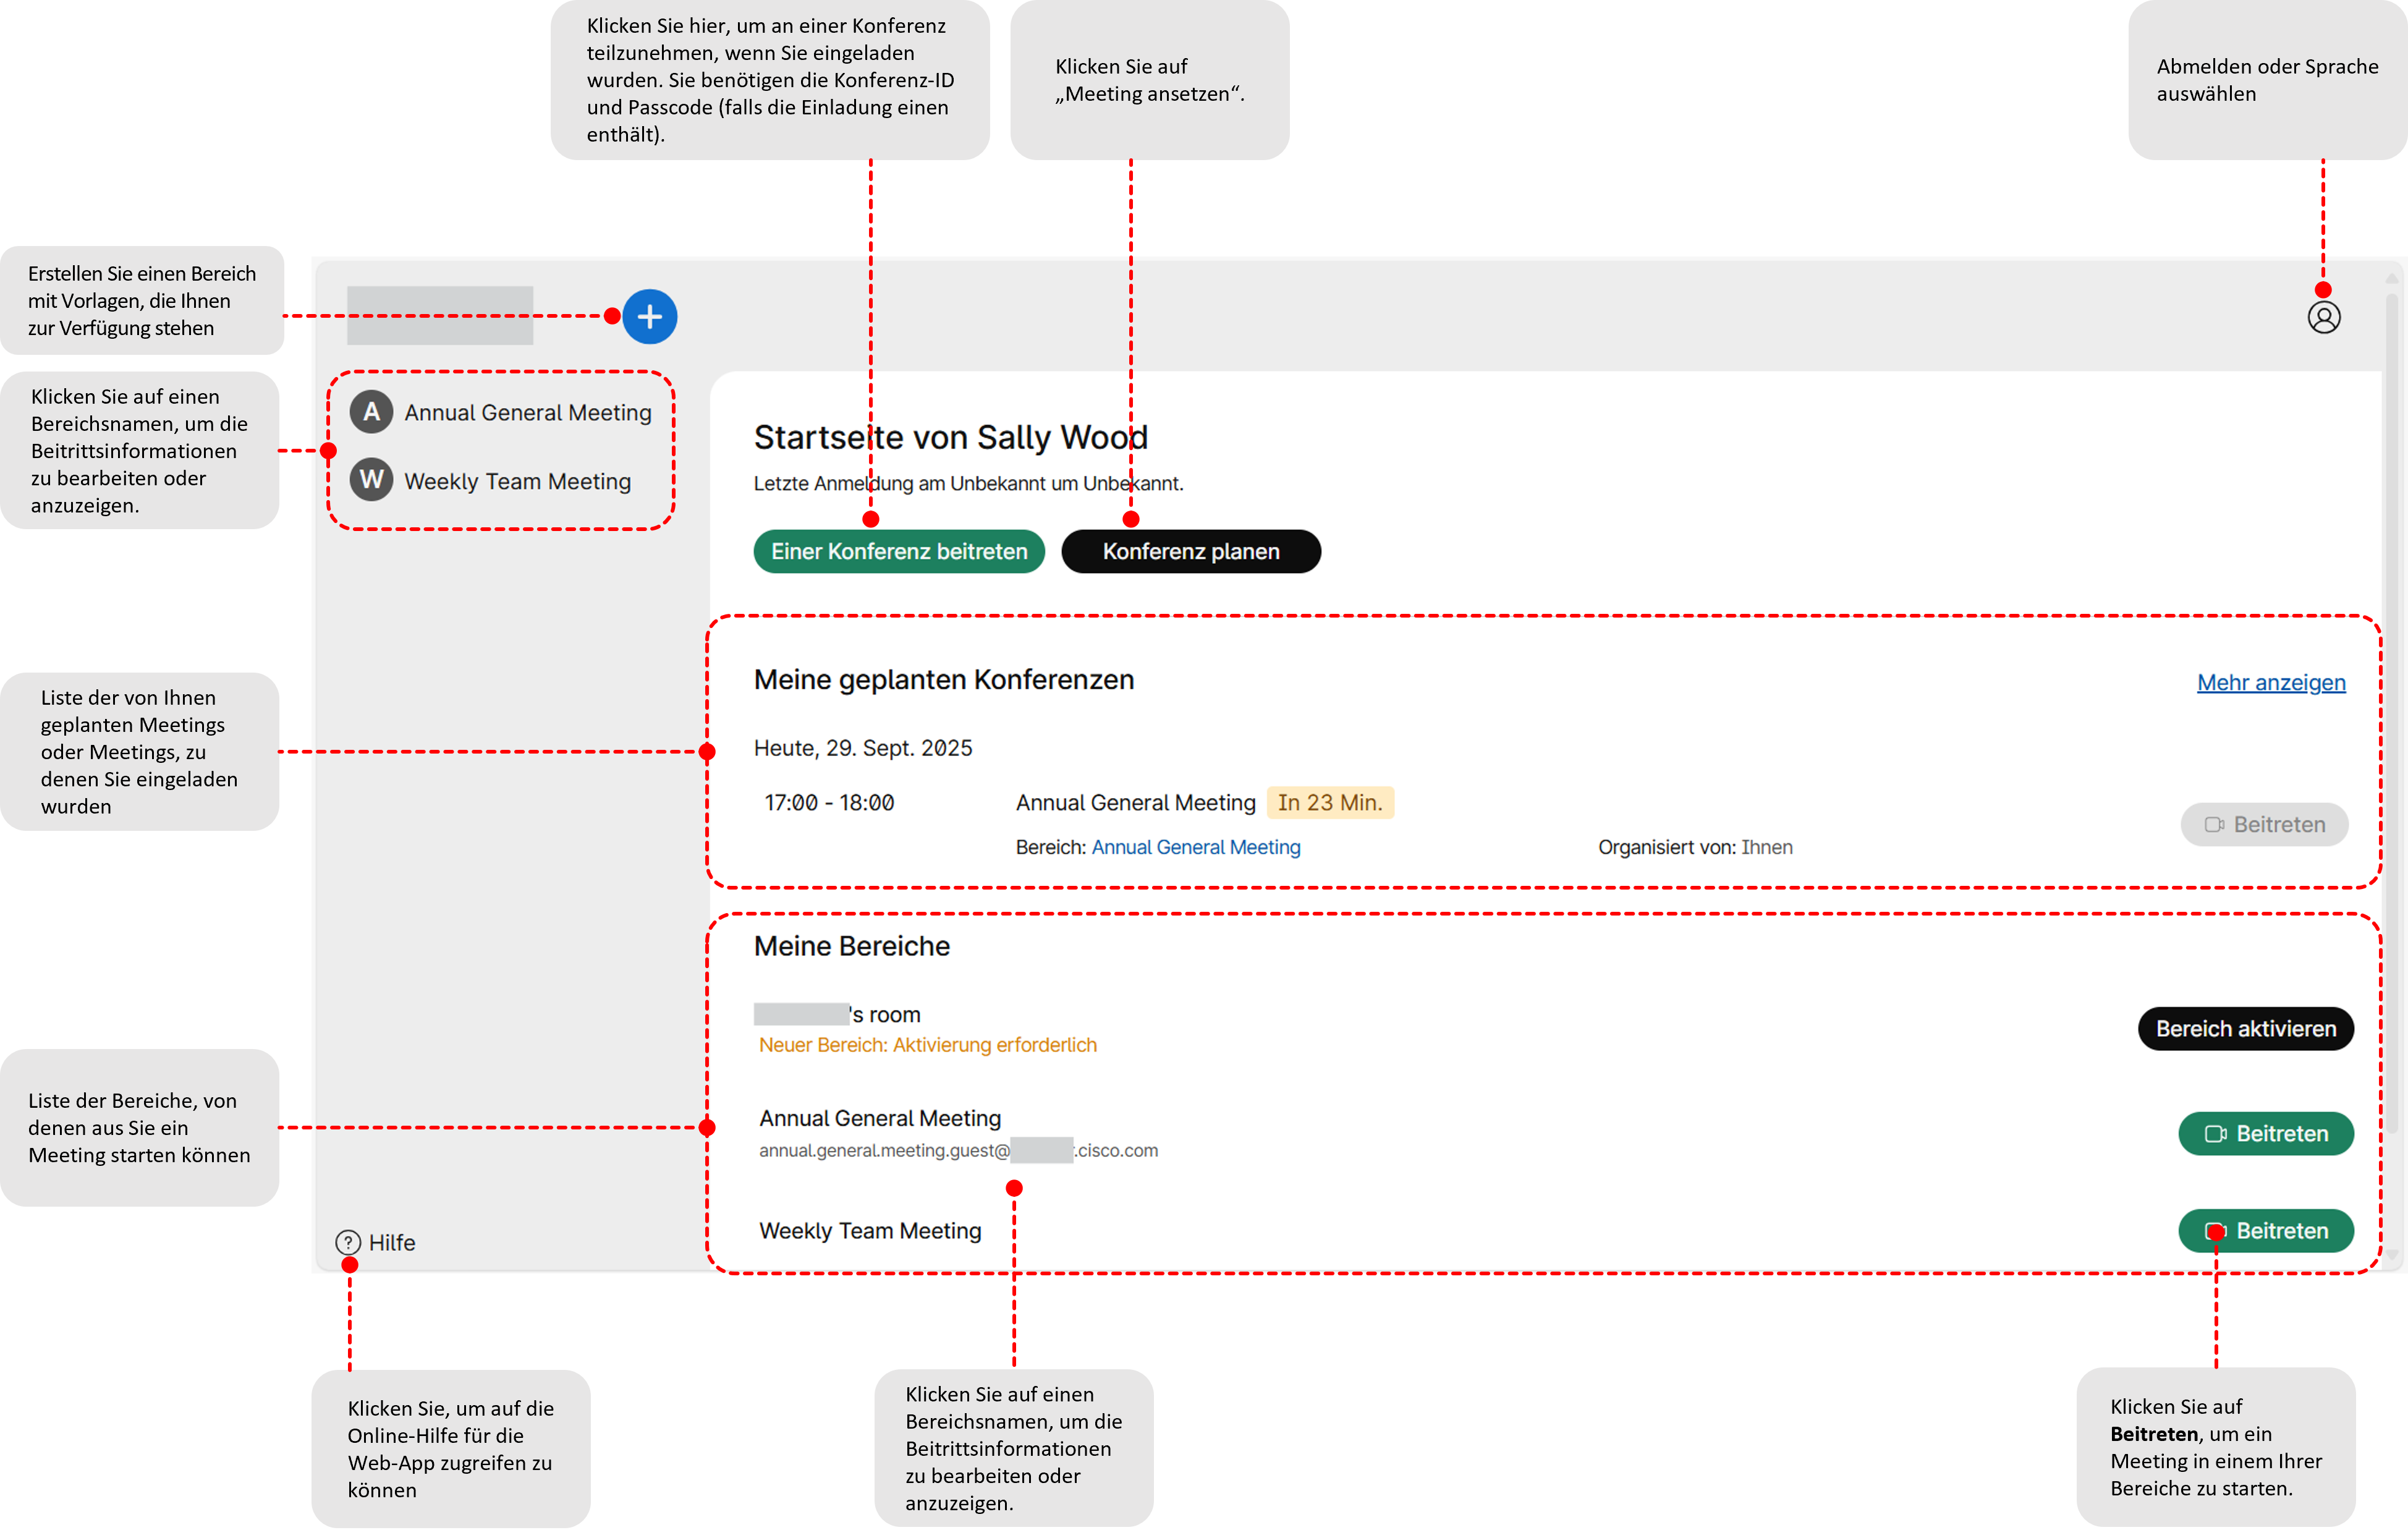This screenshot has height=1530, width=2408.
Task: Open 'Mehr anzeigen' to view more meetings
Action: pos(2270,682)
